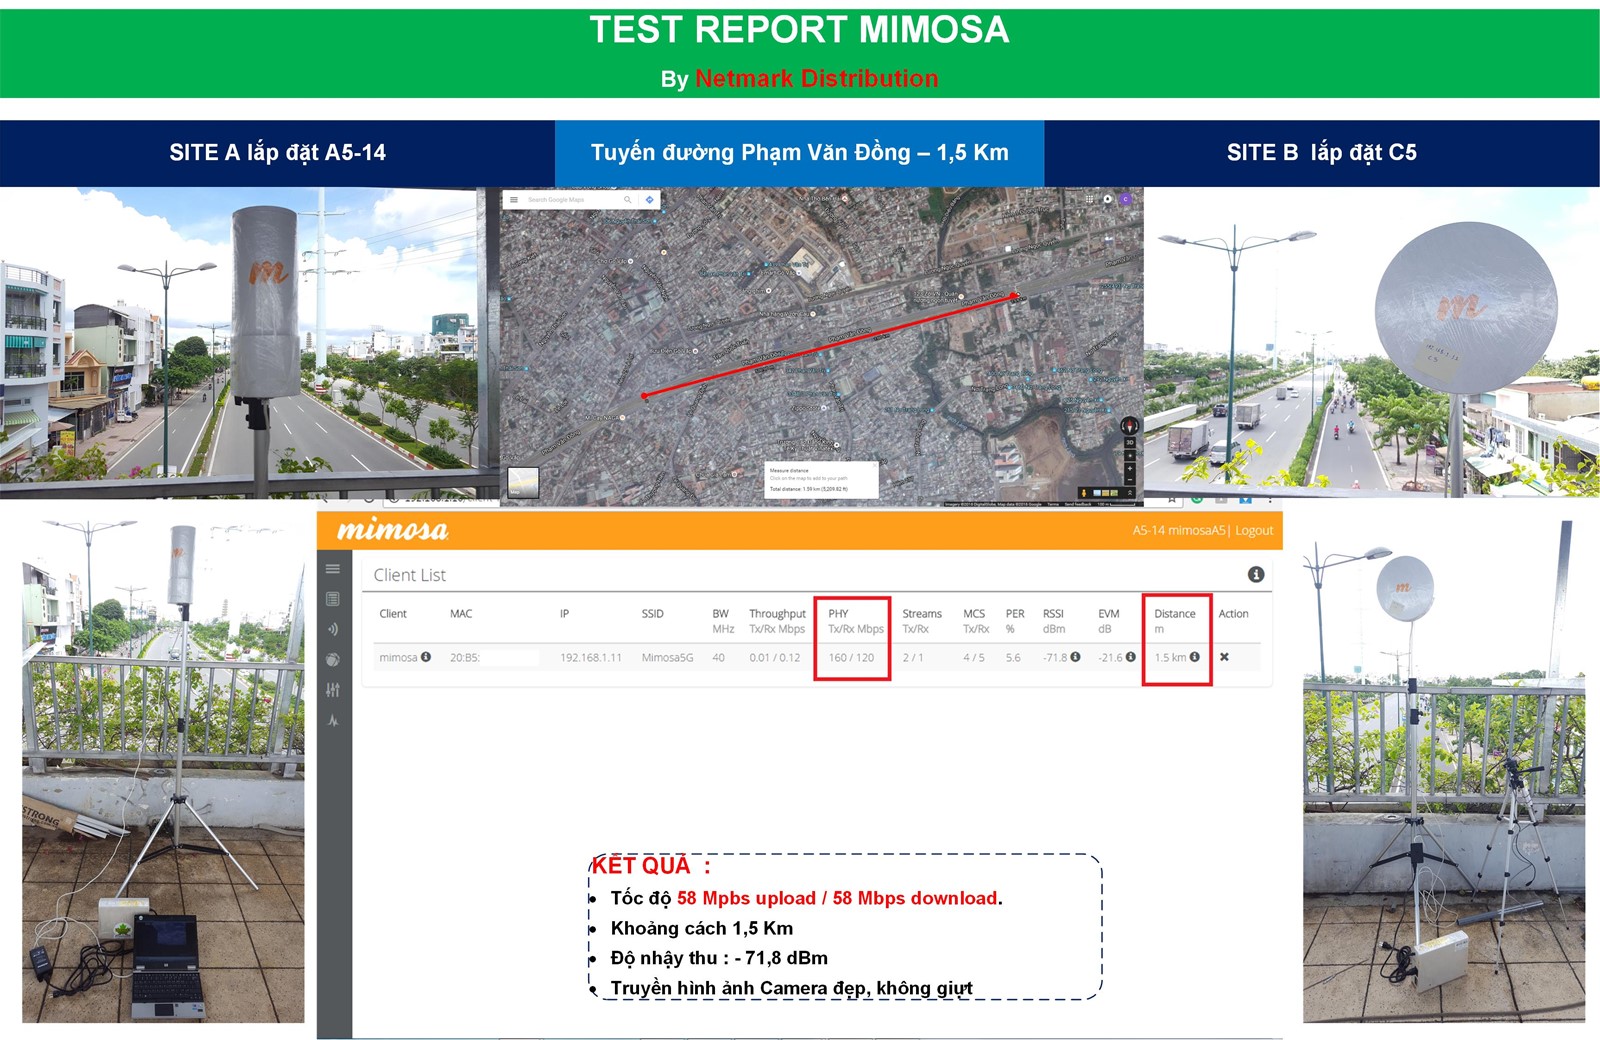Image resolution: width=1600 pixels, height=1040 pixels.
Task: Open the diagnostics pulse icon in sidebar
Action: 333,720
